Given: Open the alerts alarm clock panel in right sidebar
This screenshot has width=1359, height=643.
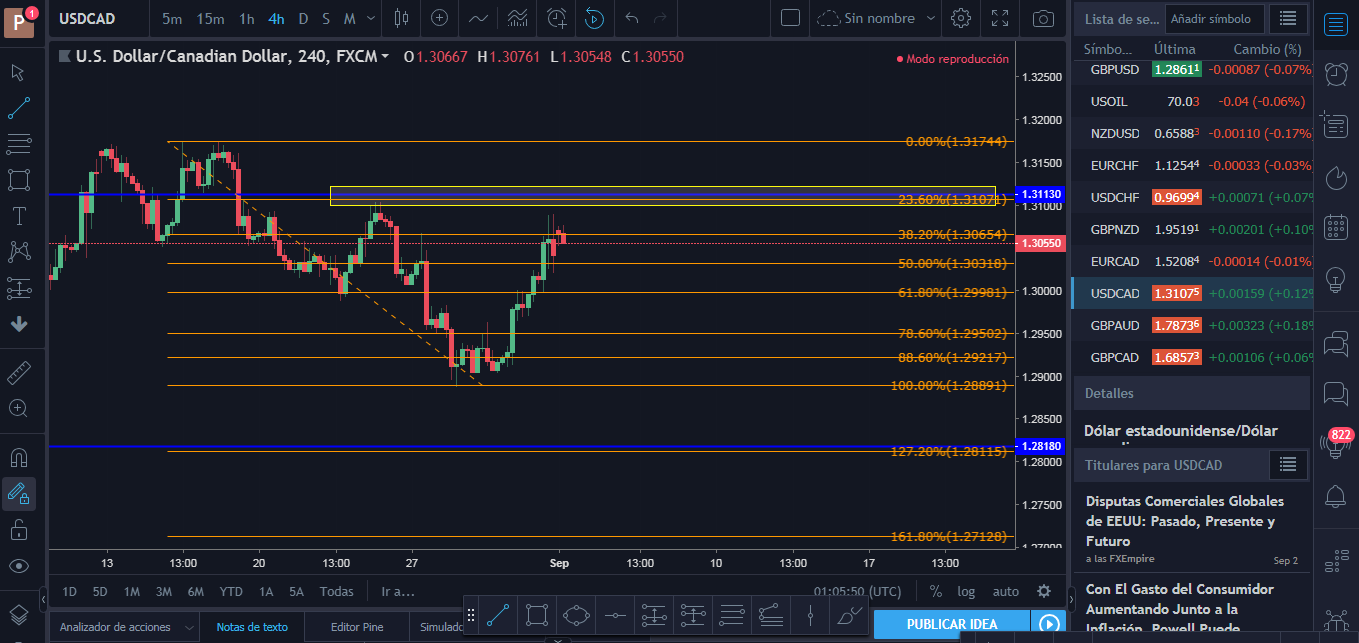Looking at the screenshot, I should pos(1334,73).
